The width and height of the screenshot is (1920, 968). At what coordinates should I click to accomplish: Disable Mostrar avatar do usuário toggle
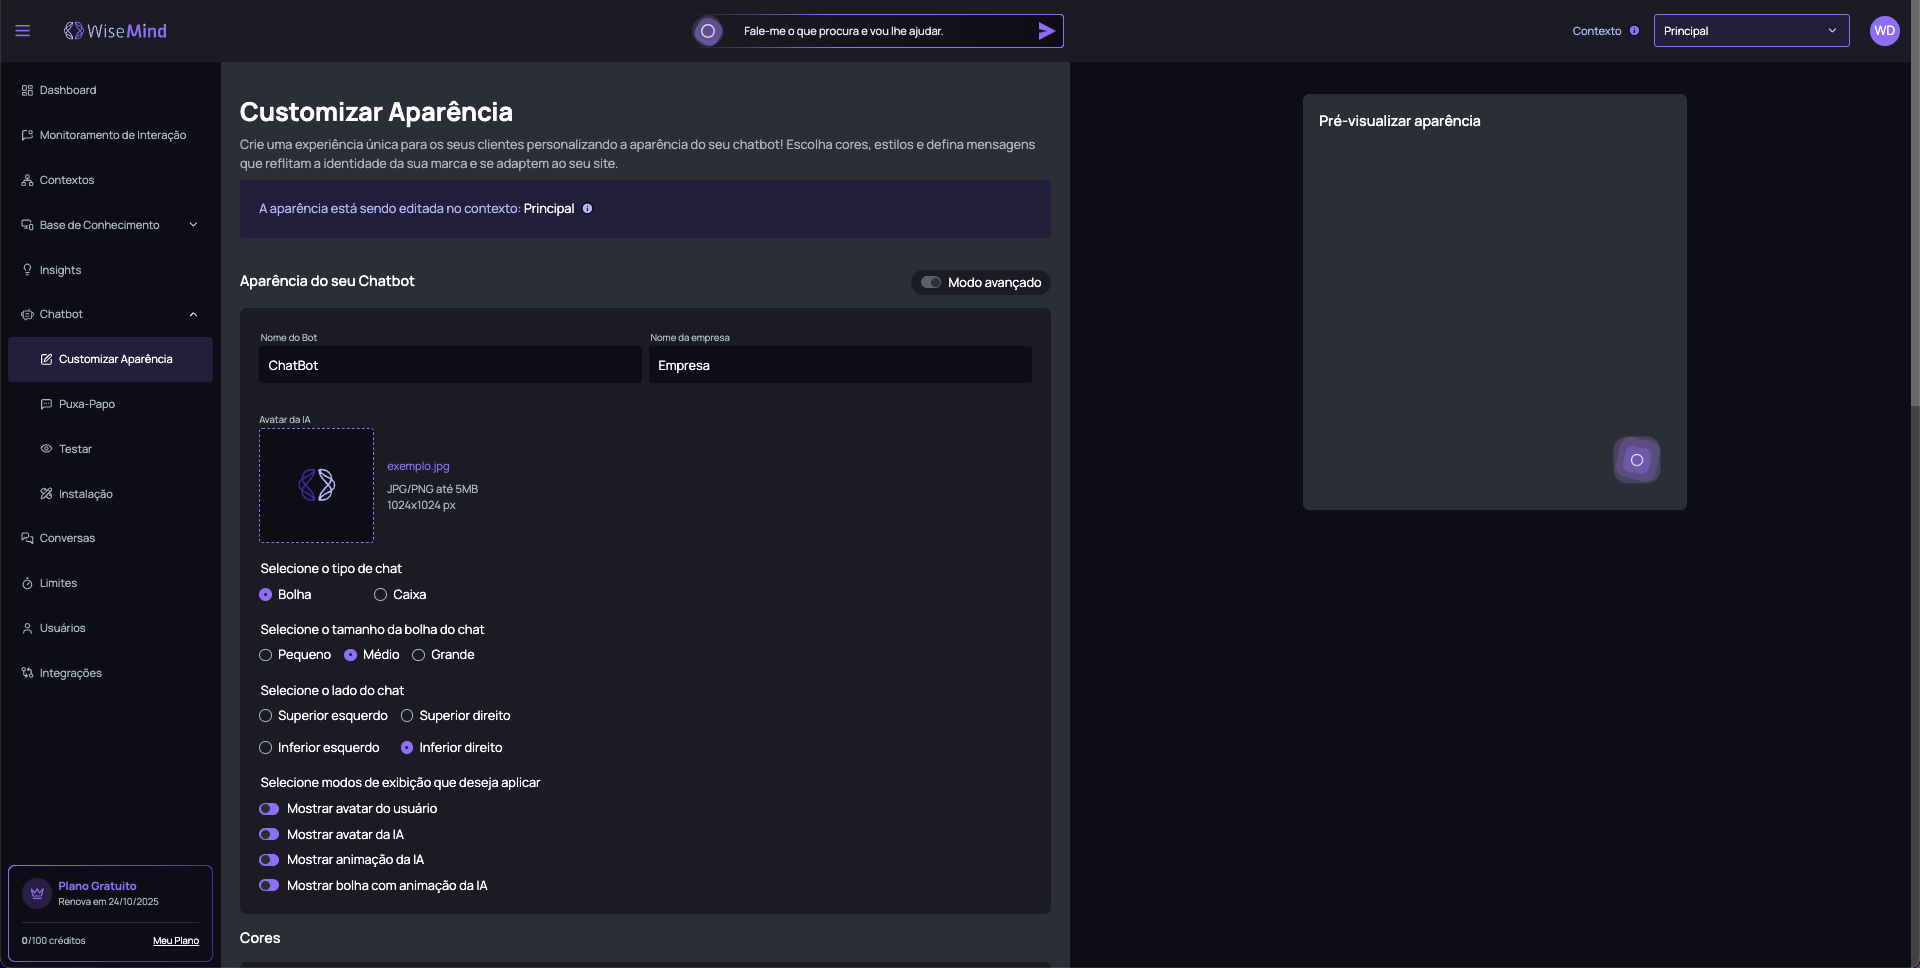click(269, 809)
